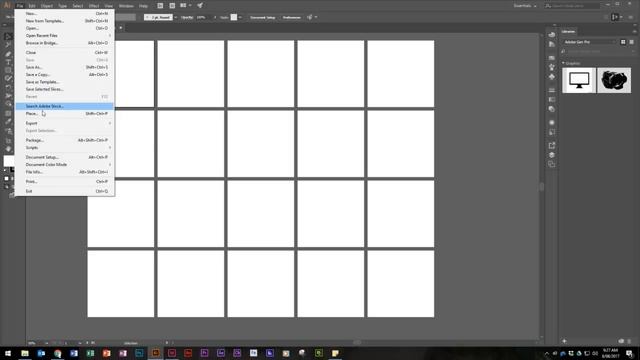Click Preferences button in control bar
This screenshot has width=640, height=360.
pyautogui.click(x=291, y=18)
